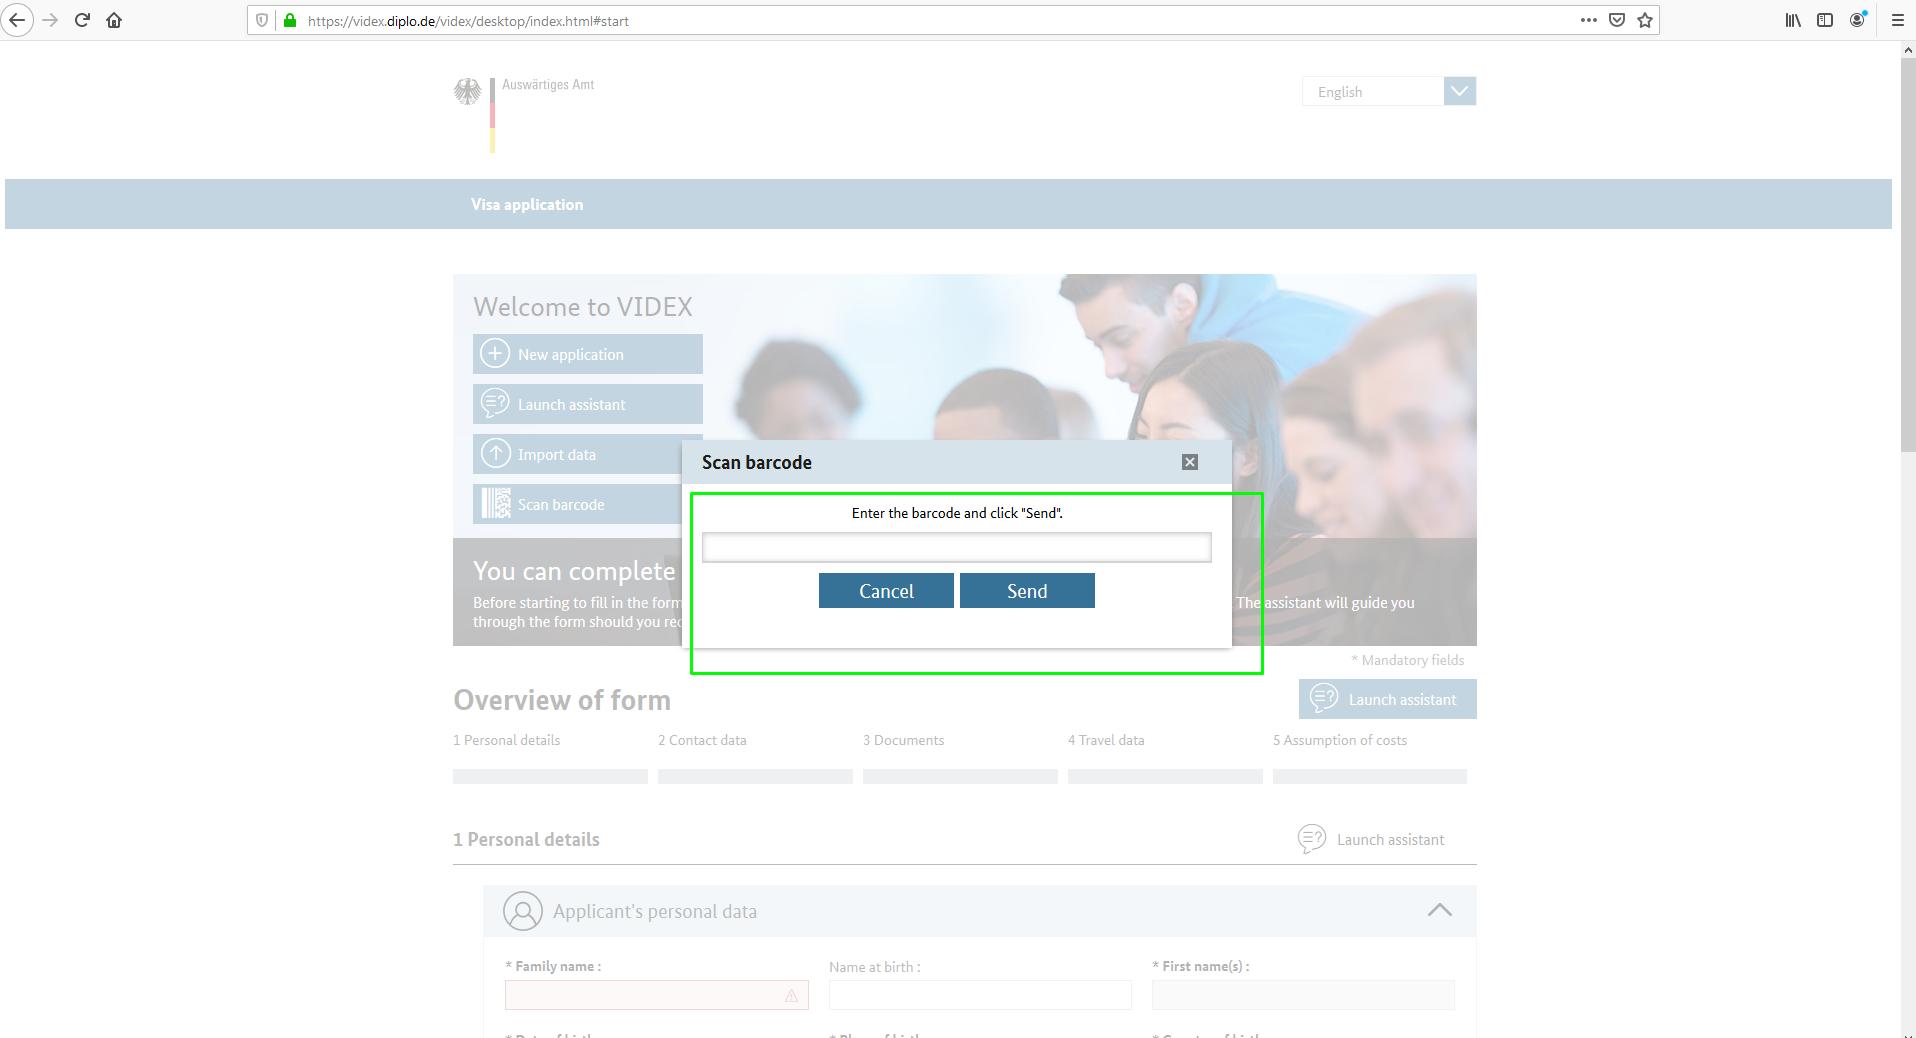Click the Import data button
The width and height of the screenshot is (1916, 1038).
(x=578, y=454)
